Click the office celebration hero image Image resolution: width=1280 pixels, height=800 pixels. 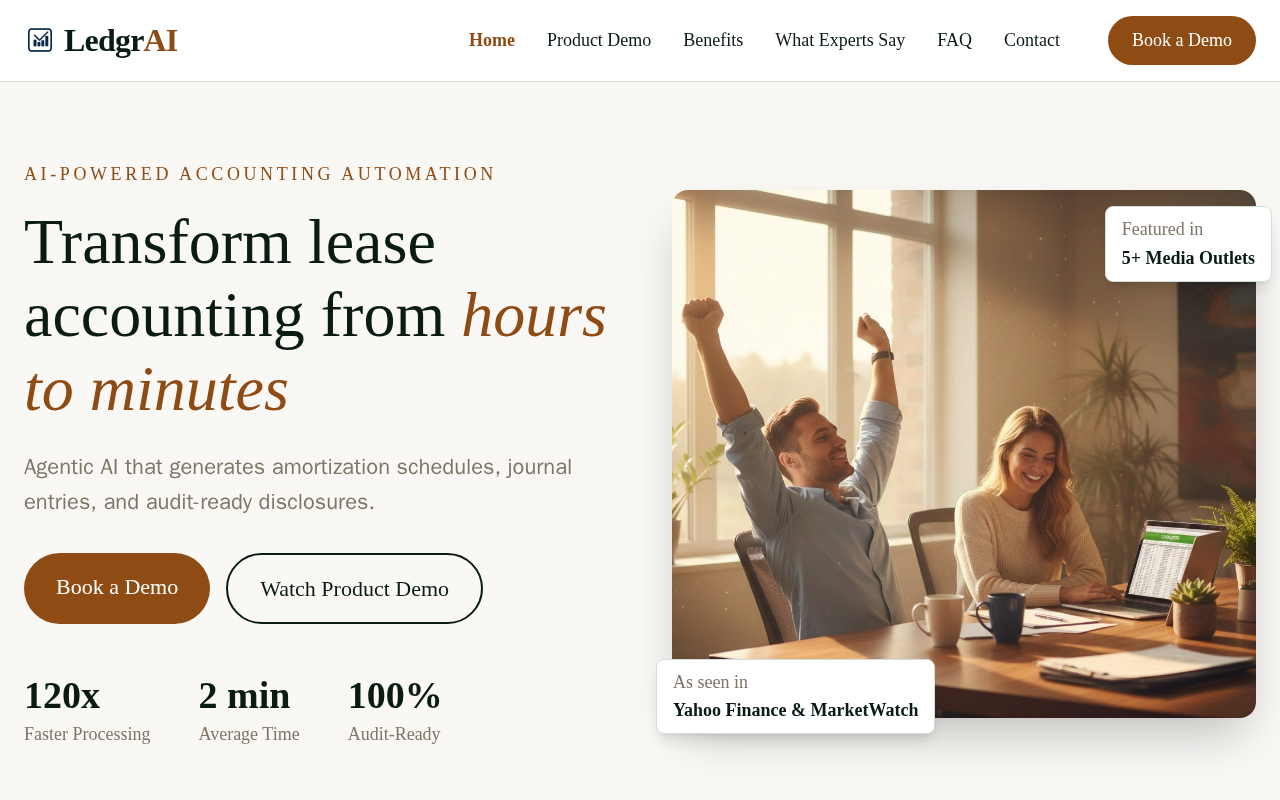964,454
